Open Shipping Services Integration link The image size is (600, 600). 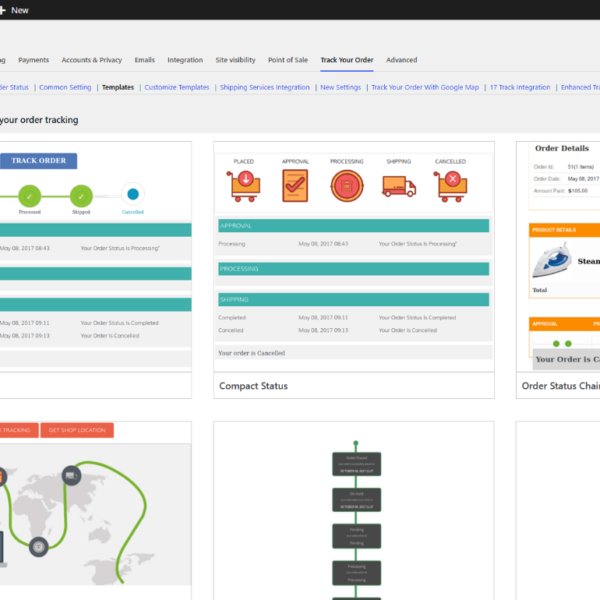pyautogui.click(x=265, y=87)
